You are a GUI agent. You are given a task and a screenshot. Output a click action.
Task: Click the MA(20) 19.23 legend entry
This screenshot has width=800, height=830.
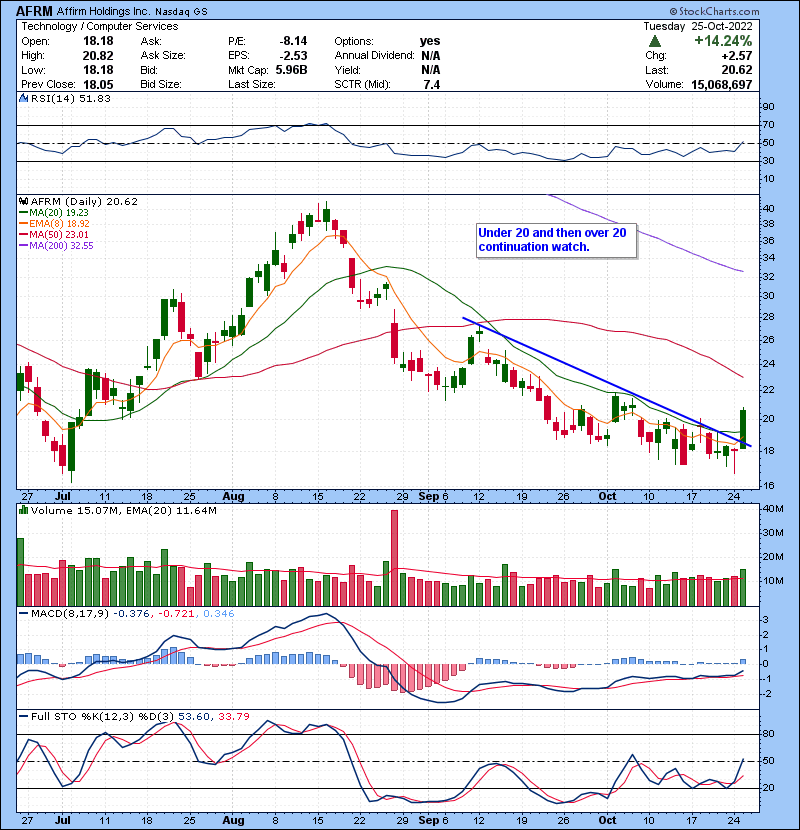pyautogui.click(x=54, y=213)
